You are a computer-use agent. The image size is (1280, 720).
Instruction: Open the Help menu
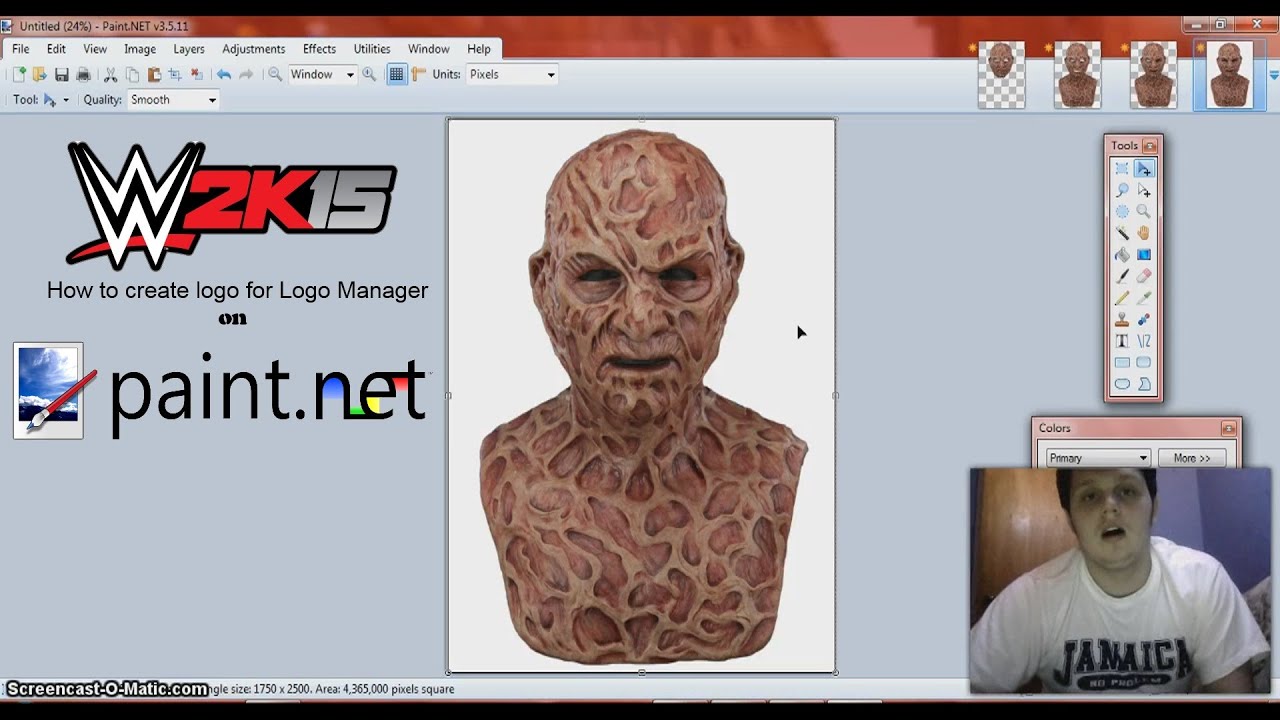tap(479, 49)
